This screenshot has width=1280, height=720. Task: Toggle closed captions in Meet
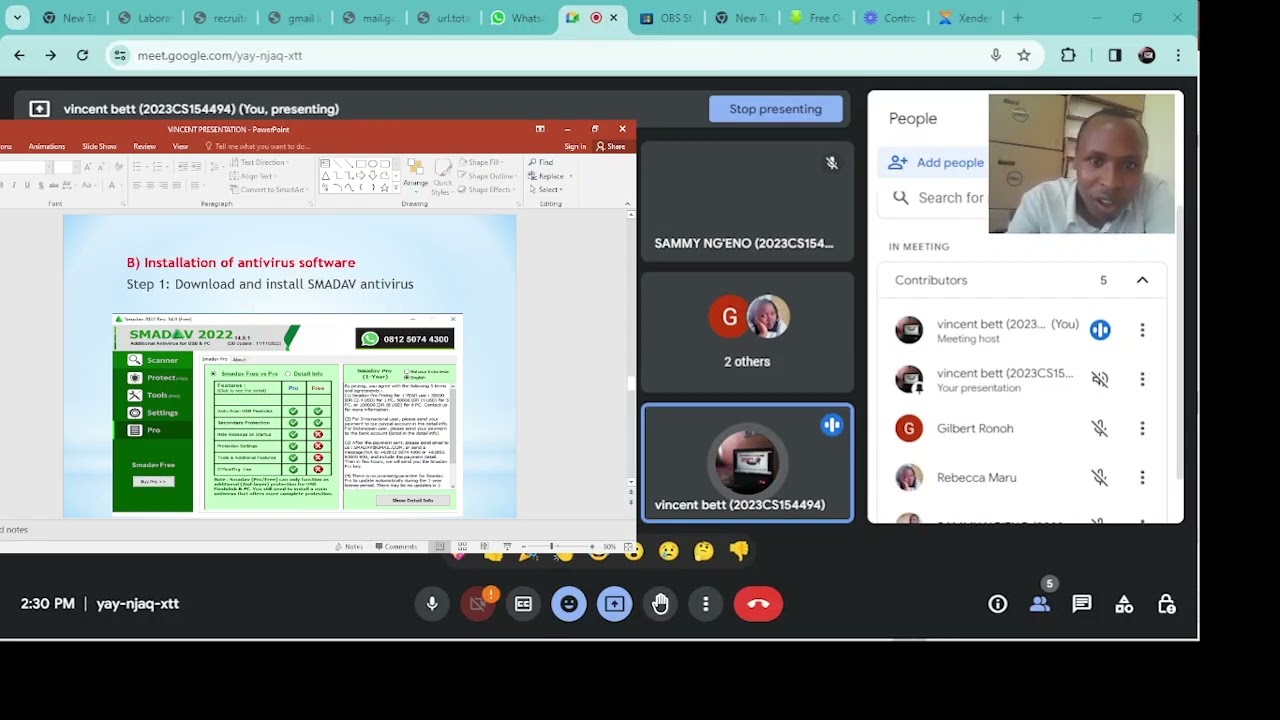[x=523, y=604]
